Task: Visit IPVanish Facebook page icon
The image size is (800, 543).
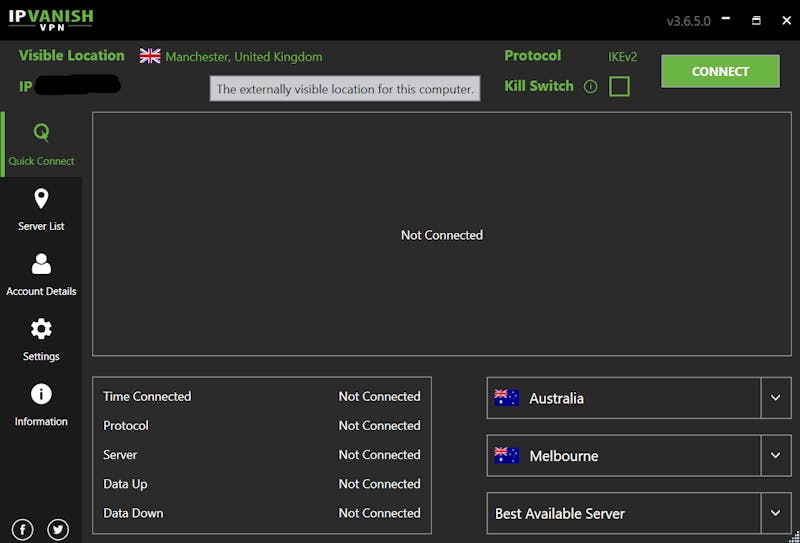Action: (x=22, y=529)
